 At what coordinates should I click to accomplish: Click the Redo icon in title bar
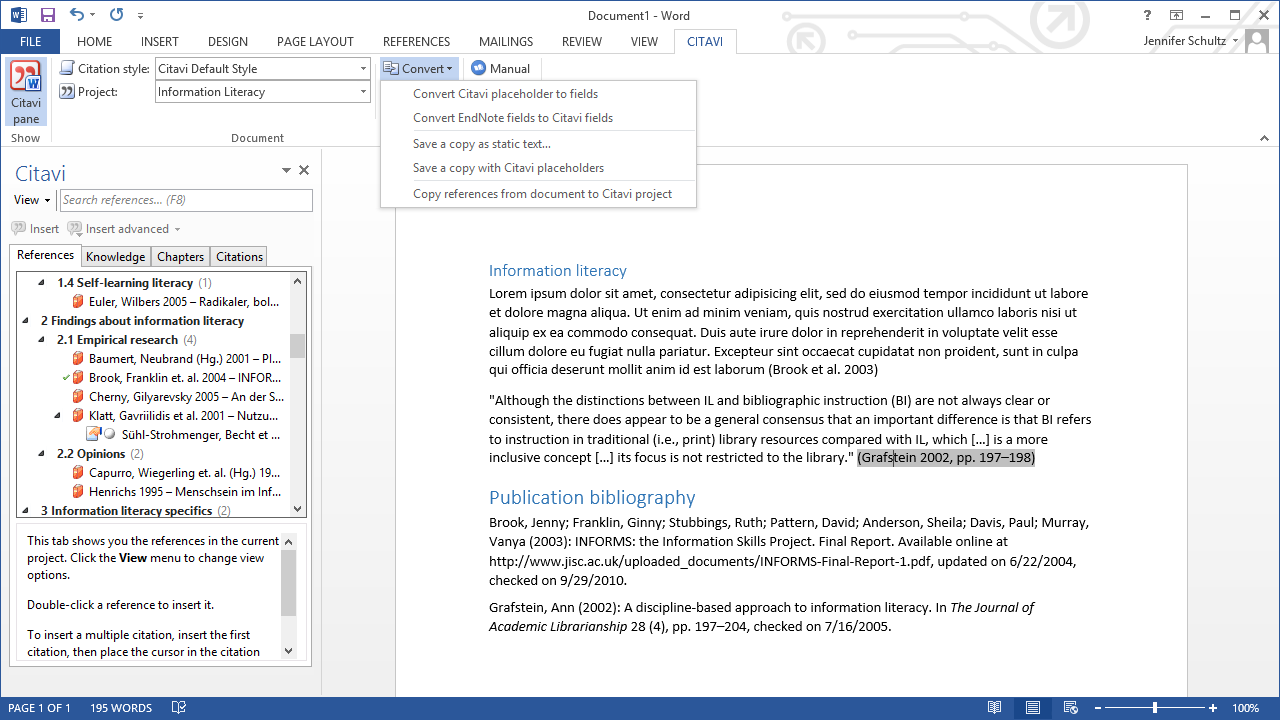[116, 15]
